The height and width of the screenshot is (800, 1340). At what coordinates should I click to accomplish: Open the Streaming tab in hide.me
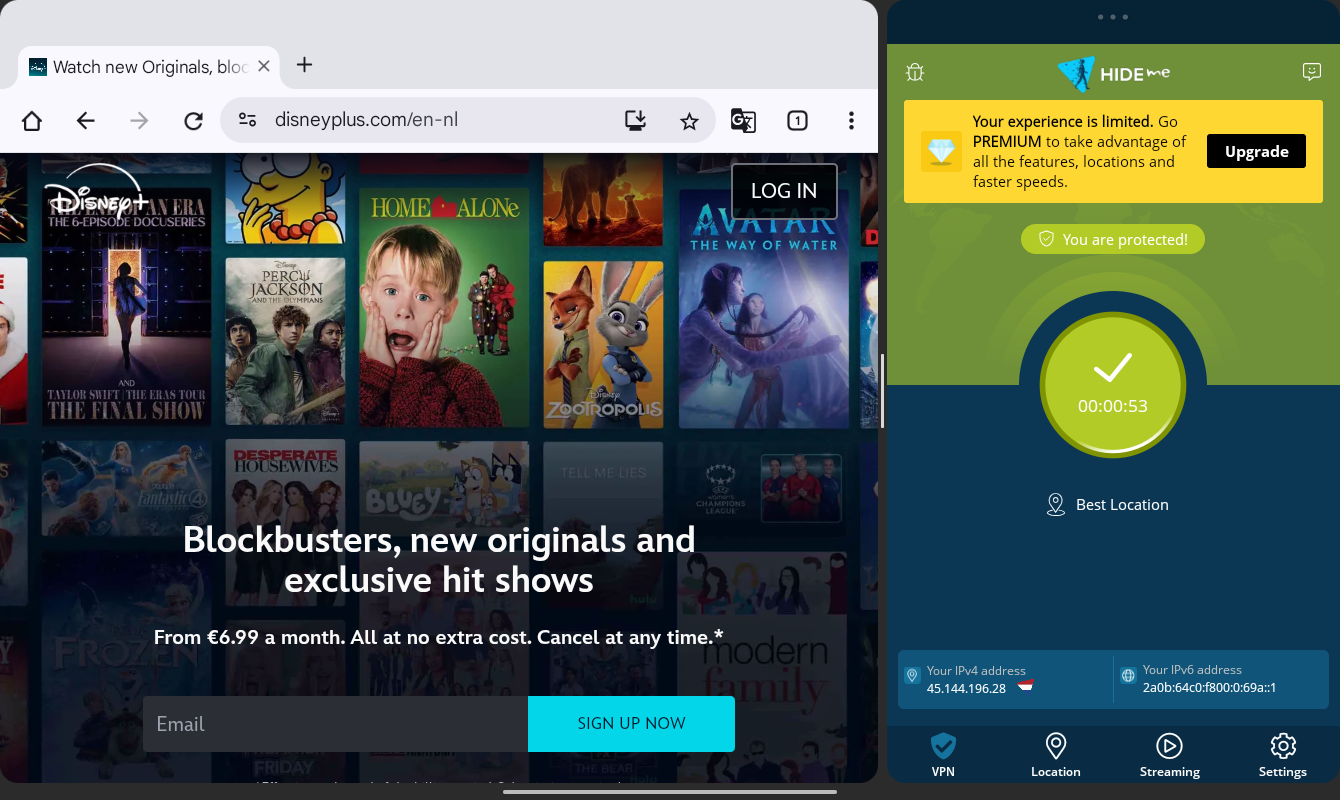[1169, 755]
